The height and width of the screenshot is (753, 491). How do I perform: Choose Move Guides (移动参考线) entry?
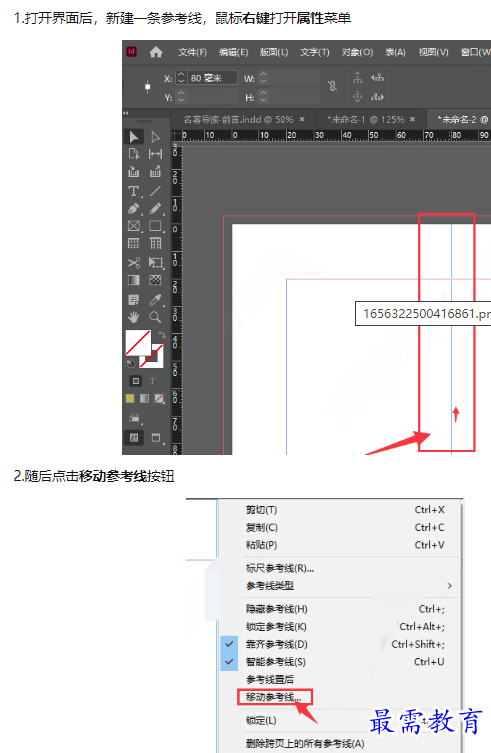click(274, 697)
